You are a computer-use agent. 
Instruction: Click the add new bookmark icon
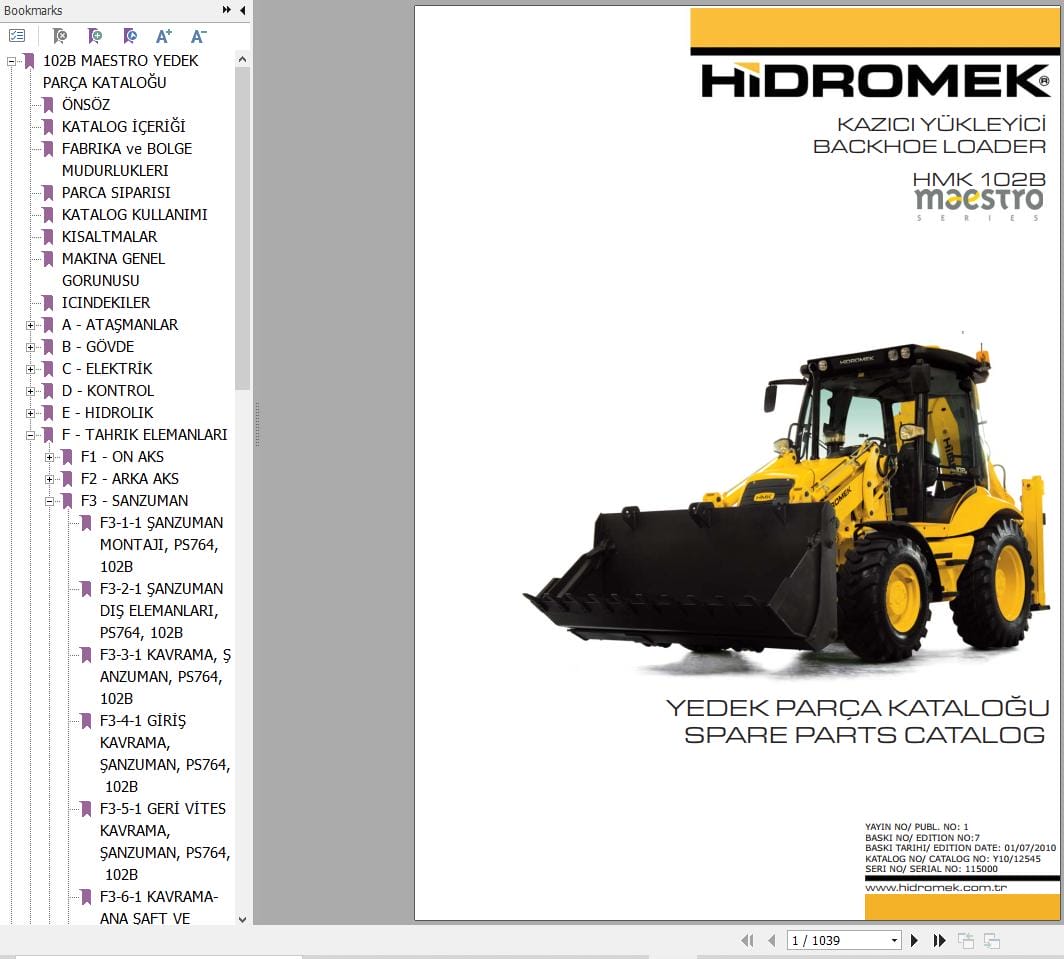tap(95, 35)
